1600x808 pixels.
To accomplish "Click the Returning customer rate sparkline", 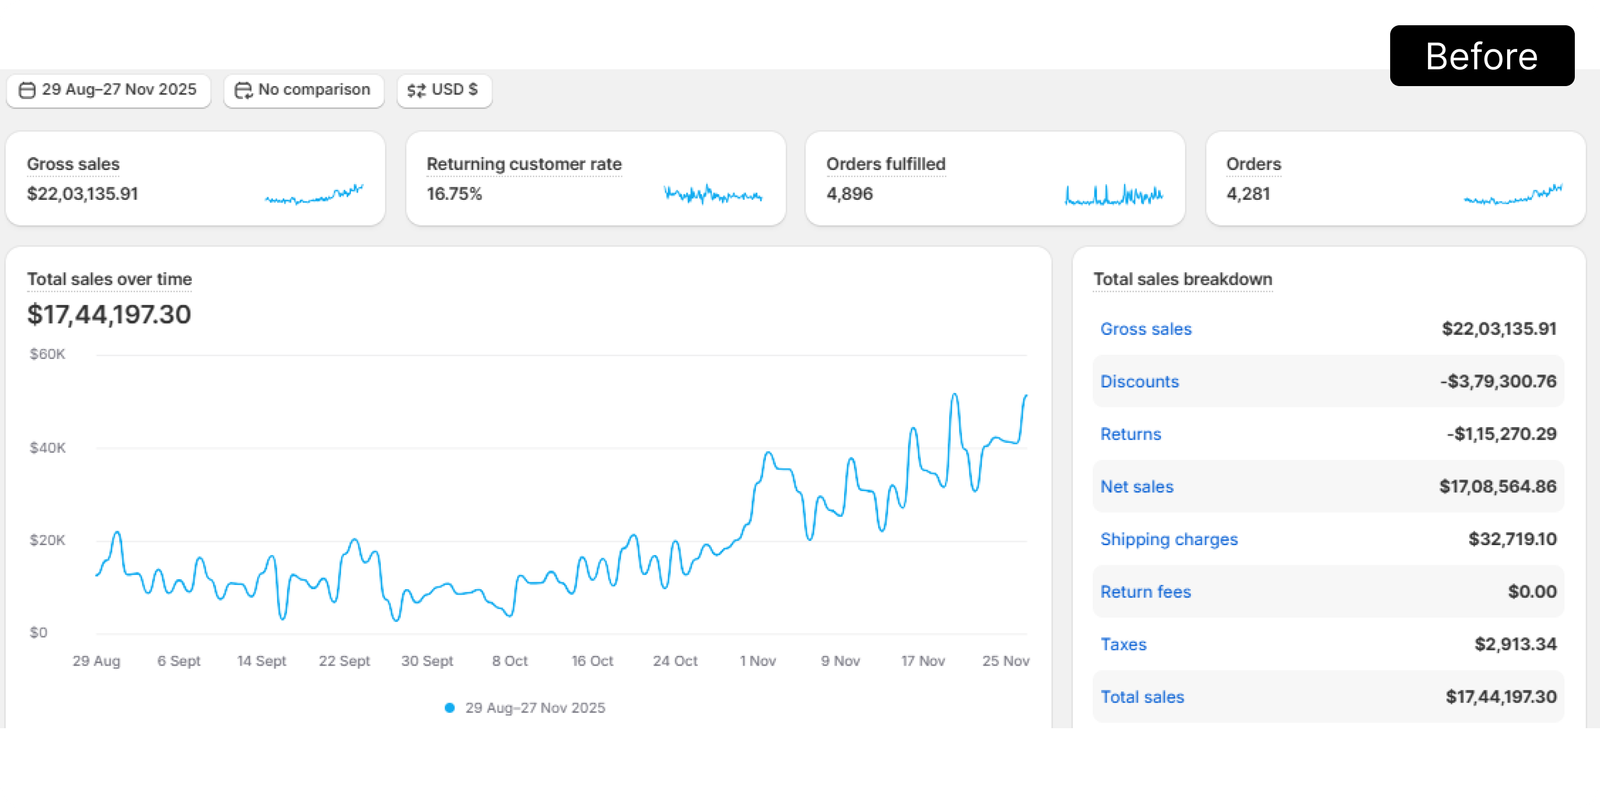I will tap(713, 194).
